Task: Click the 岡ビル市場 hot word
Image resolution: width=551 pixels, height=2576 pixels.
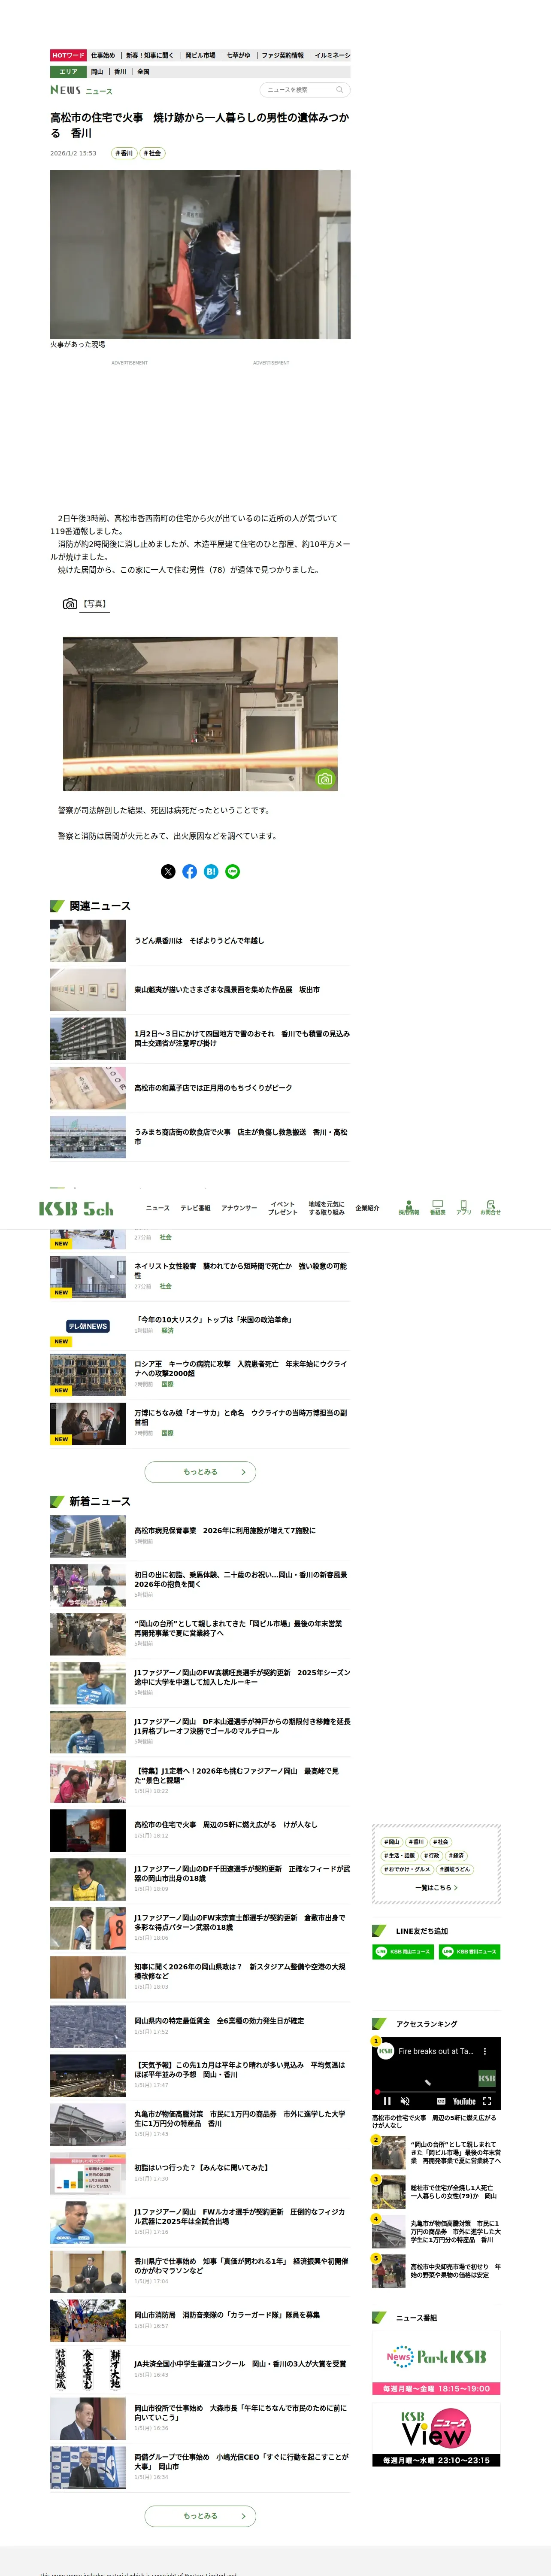Action: coord(200,56)
